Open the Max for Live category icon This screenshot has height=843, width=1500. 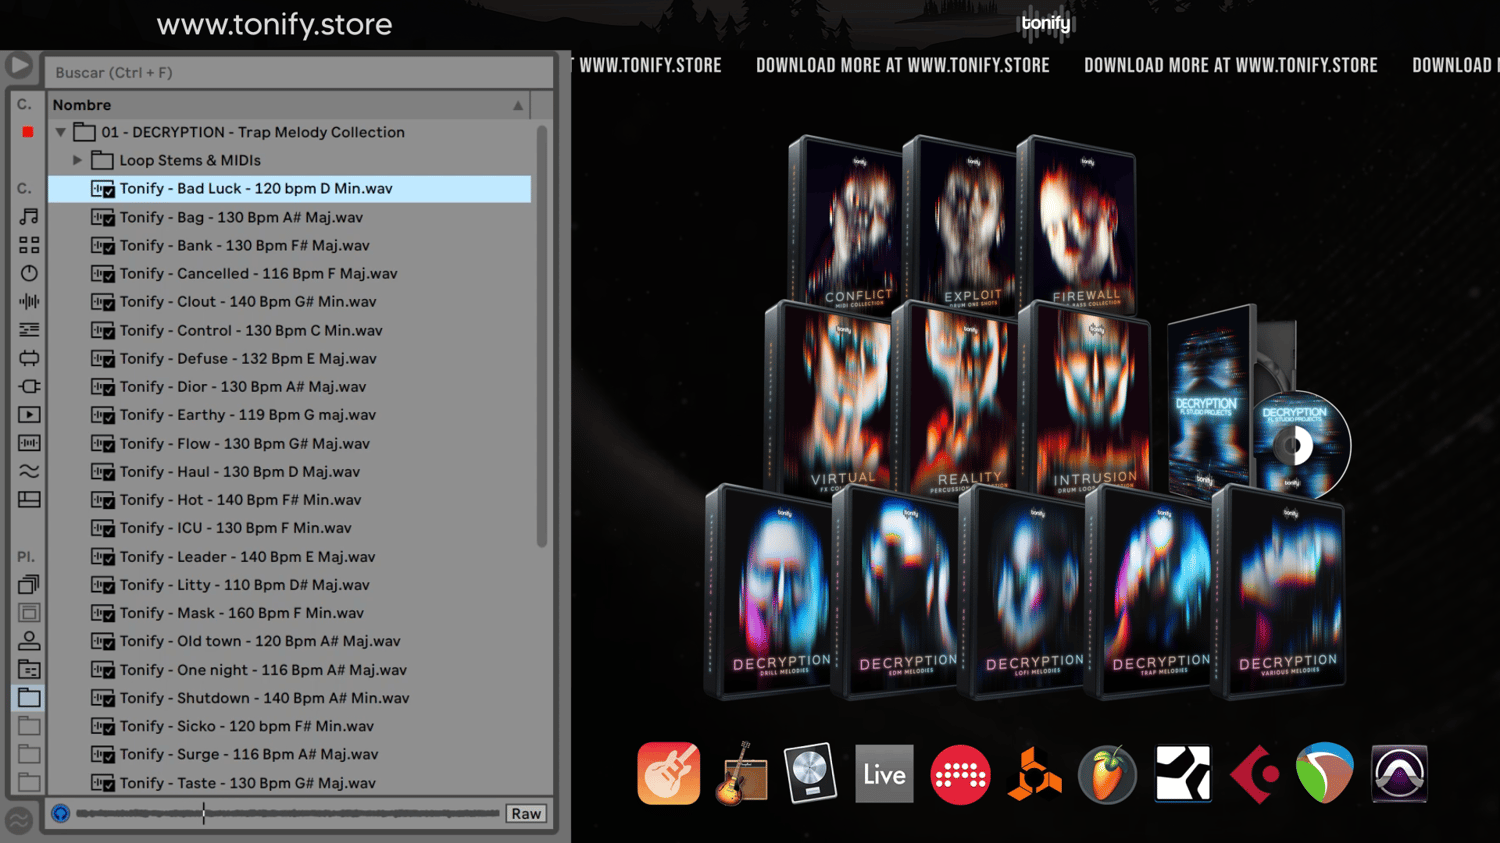[29, 358]
